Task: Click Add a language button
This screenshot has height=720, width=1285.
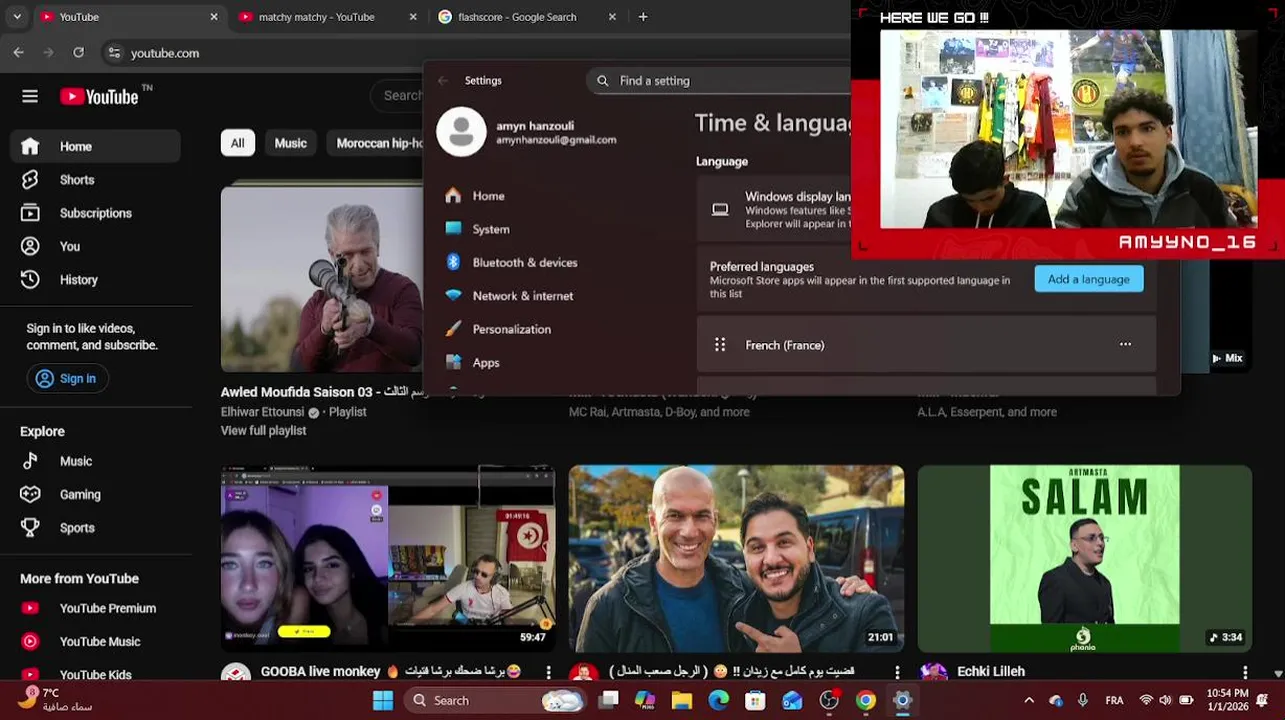Action: pos(1088,279)
